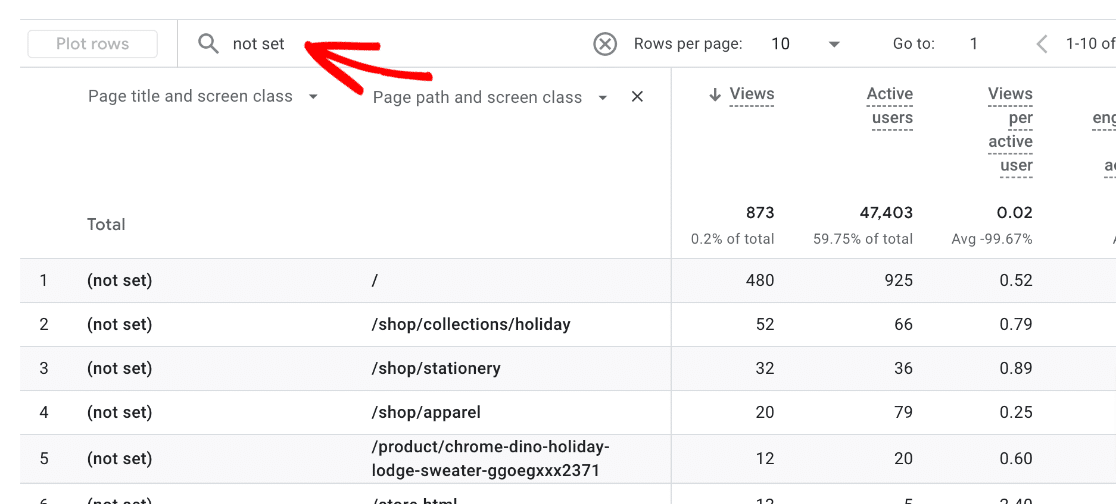Click the 'not set' search field
Screen dimensions: 1116x504
[x=258, y=44]
